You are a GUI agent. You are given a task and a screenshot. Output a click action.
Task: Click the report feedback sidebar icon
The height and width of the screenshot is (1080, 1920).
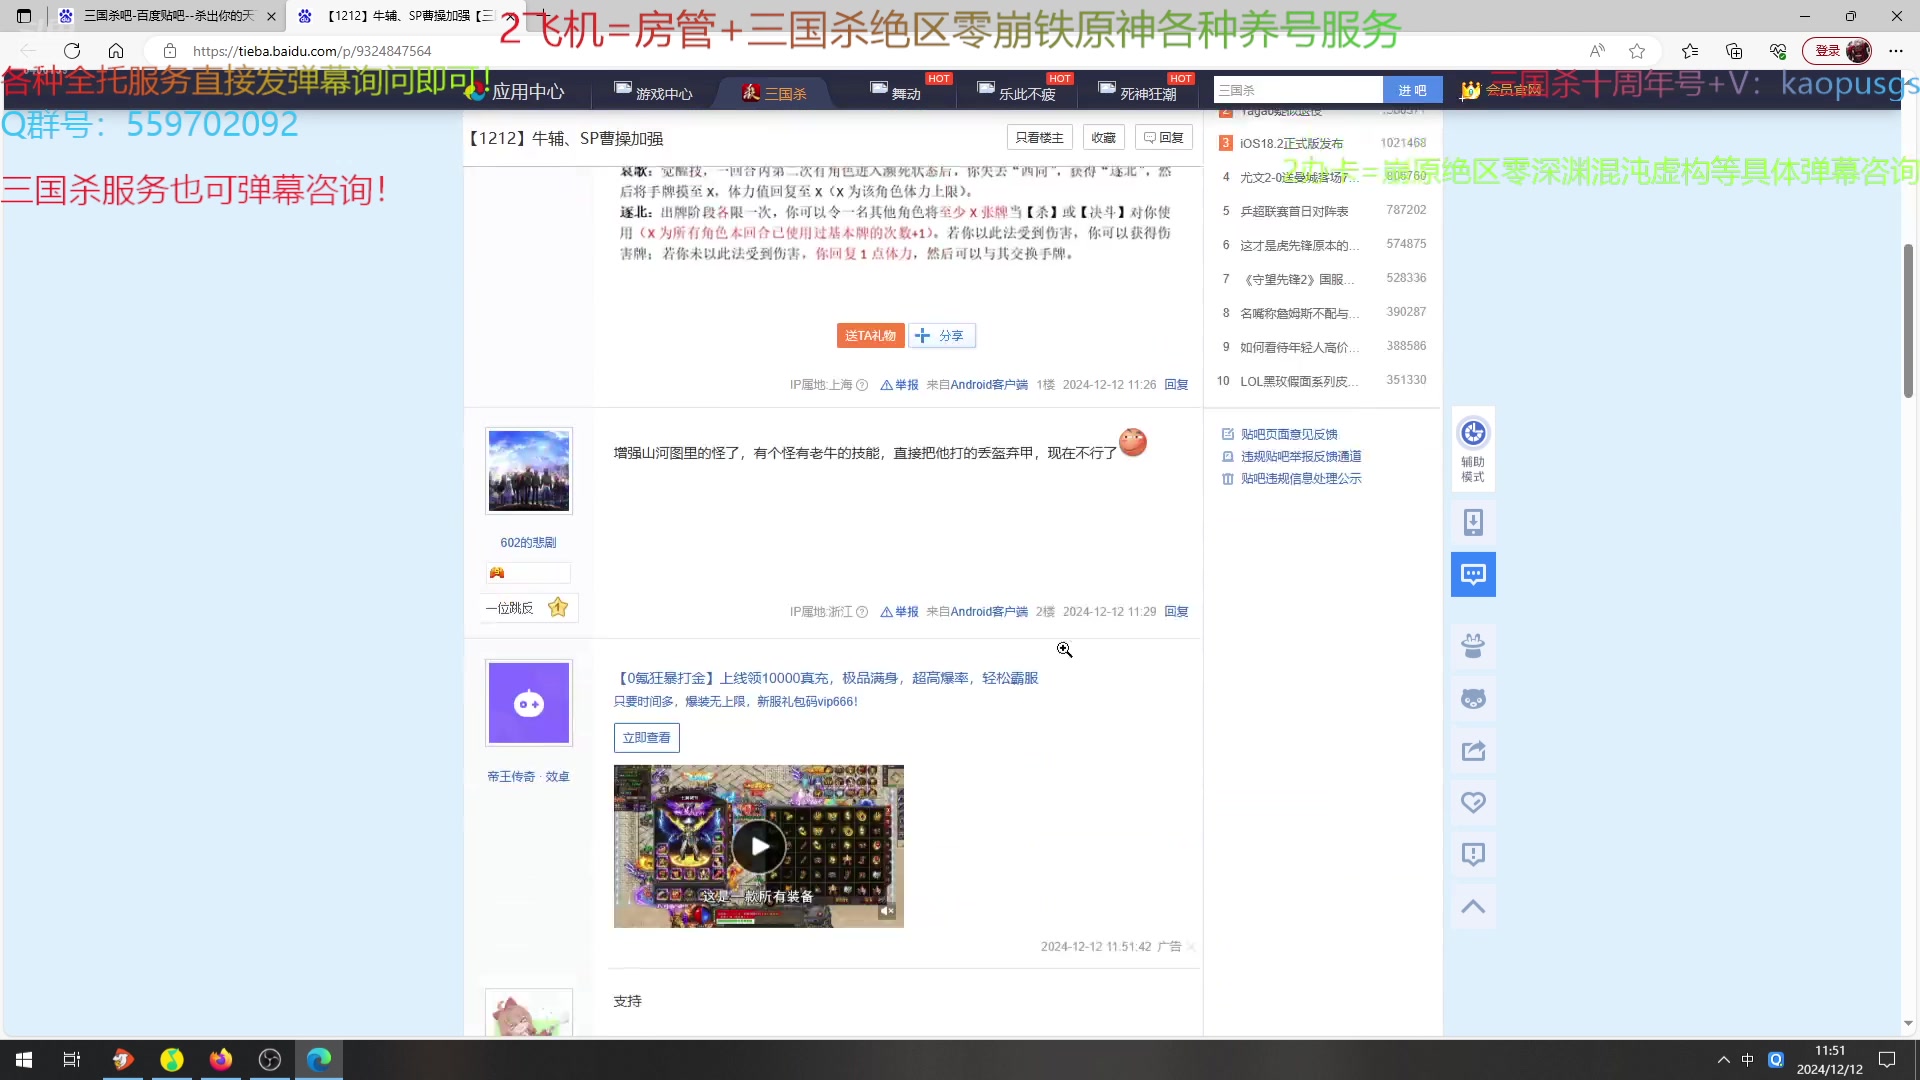tap(1473, 854)
